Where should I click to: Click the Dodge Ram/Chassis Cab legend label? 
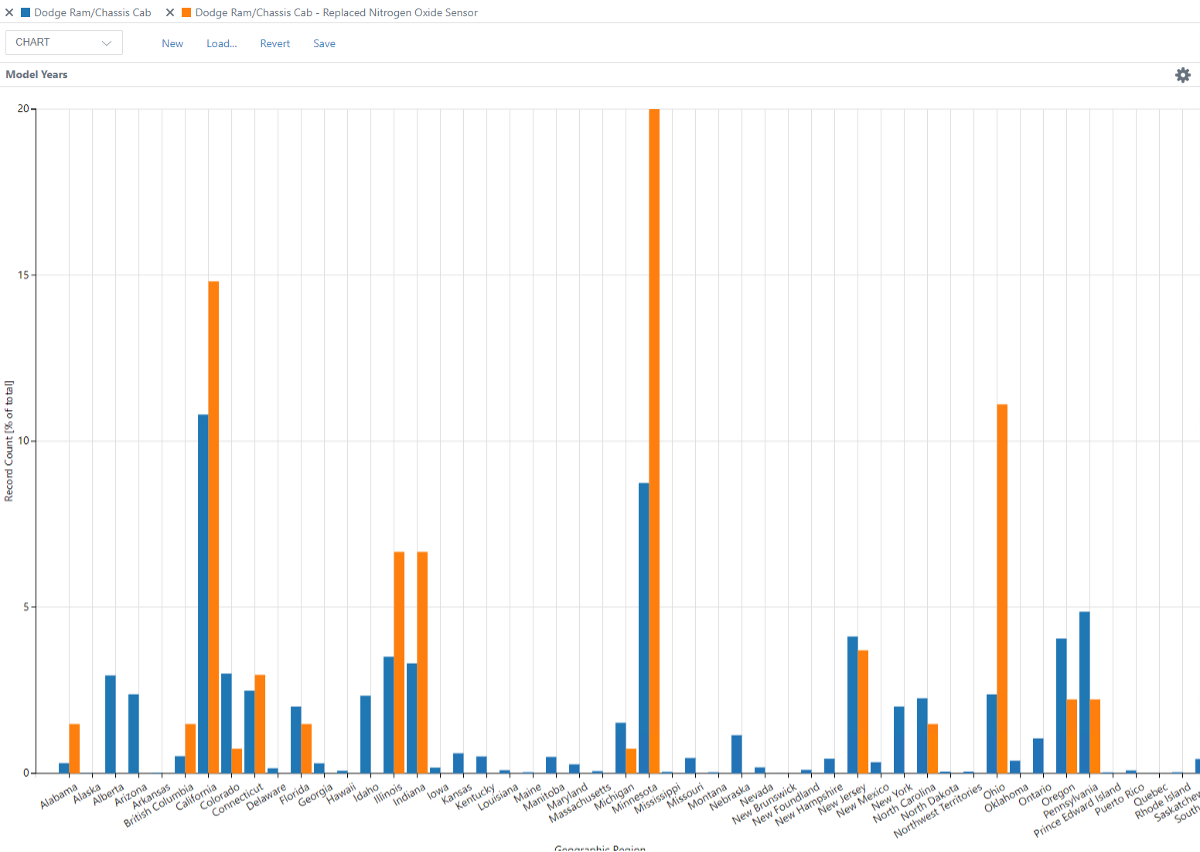pyautogui.click(x=93, y=13)
